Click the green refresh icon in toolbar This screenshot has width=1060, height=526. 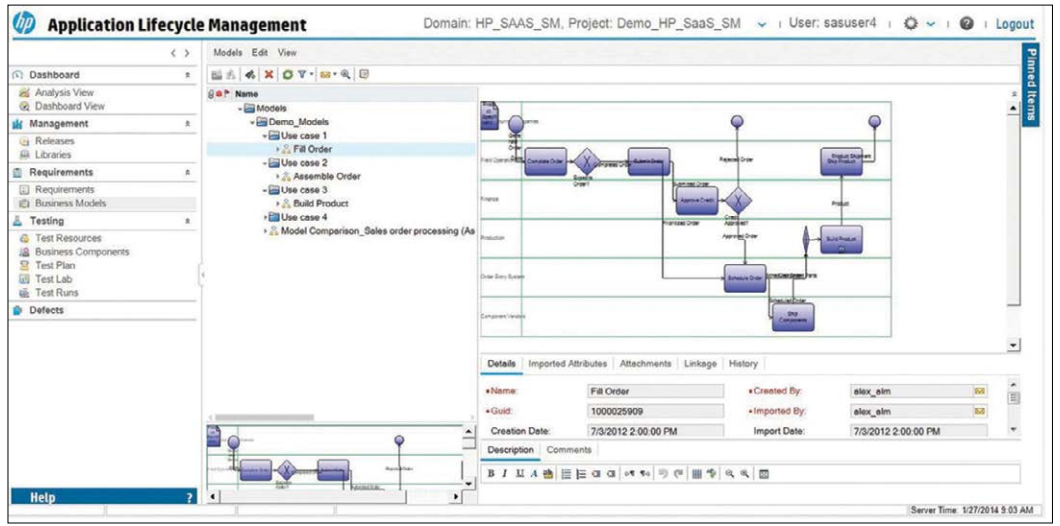(287, 74)
